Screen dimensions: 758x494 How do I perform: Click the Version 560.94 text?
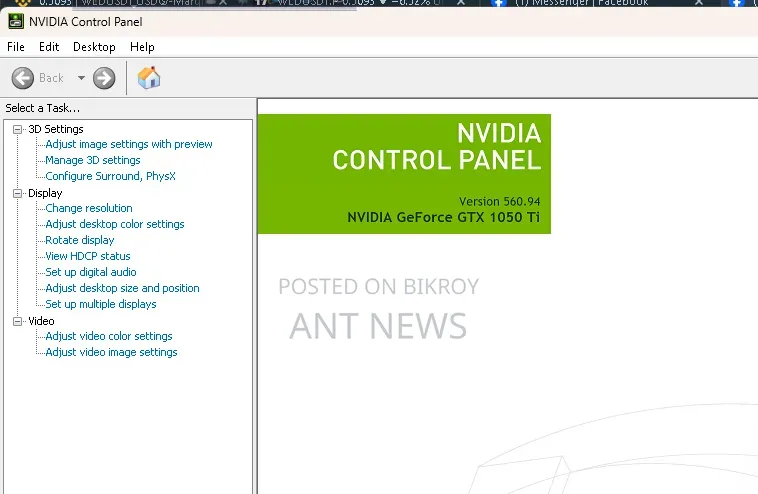(499, 201)
